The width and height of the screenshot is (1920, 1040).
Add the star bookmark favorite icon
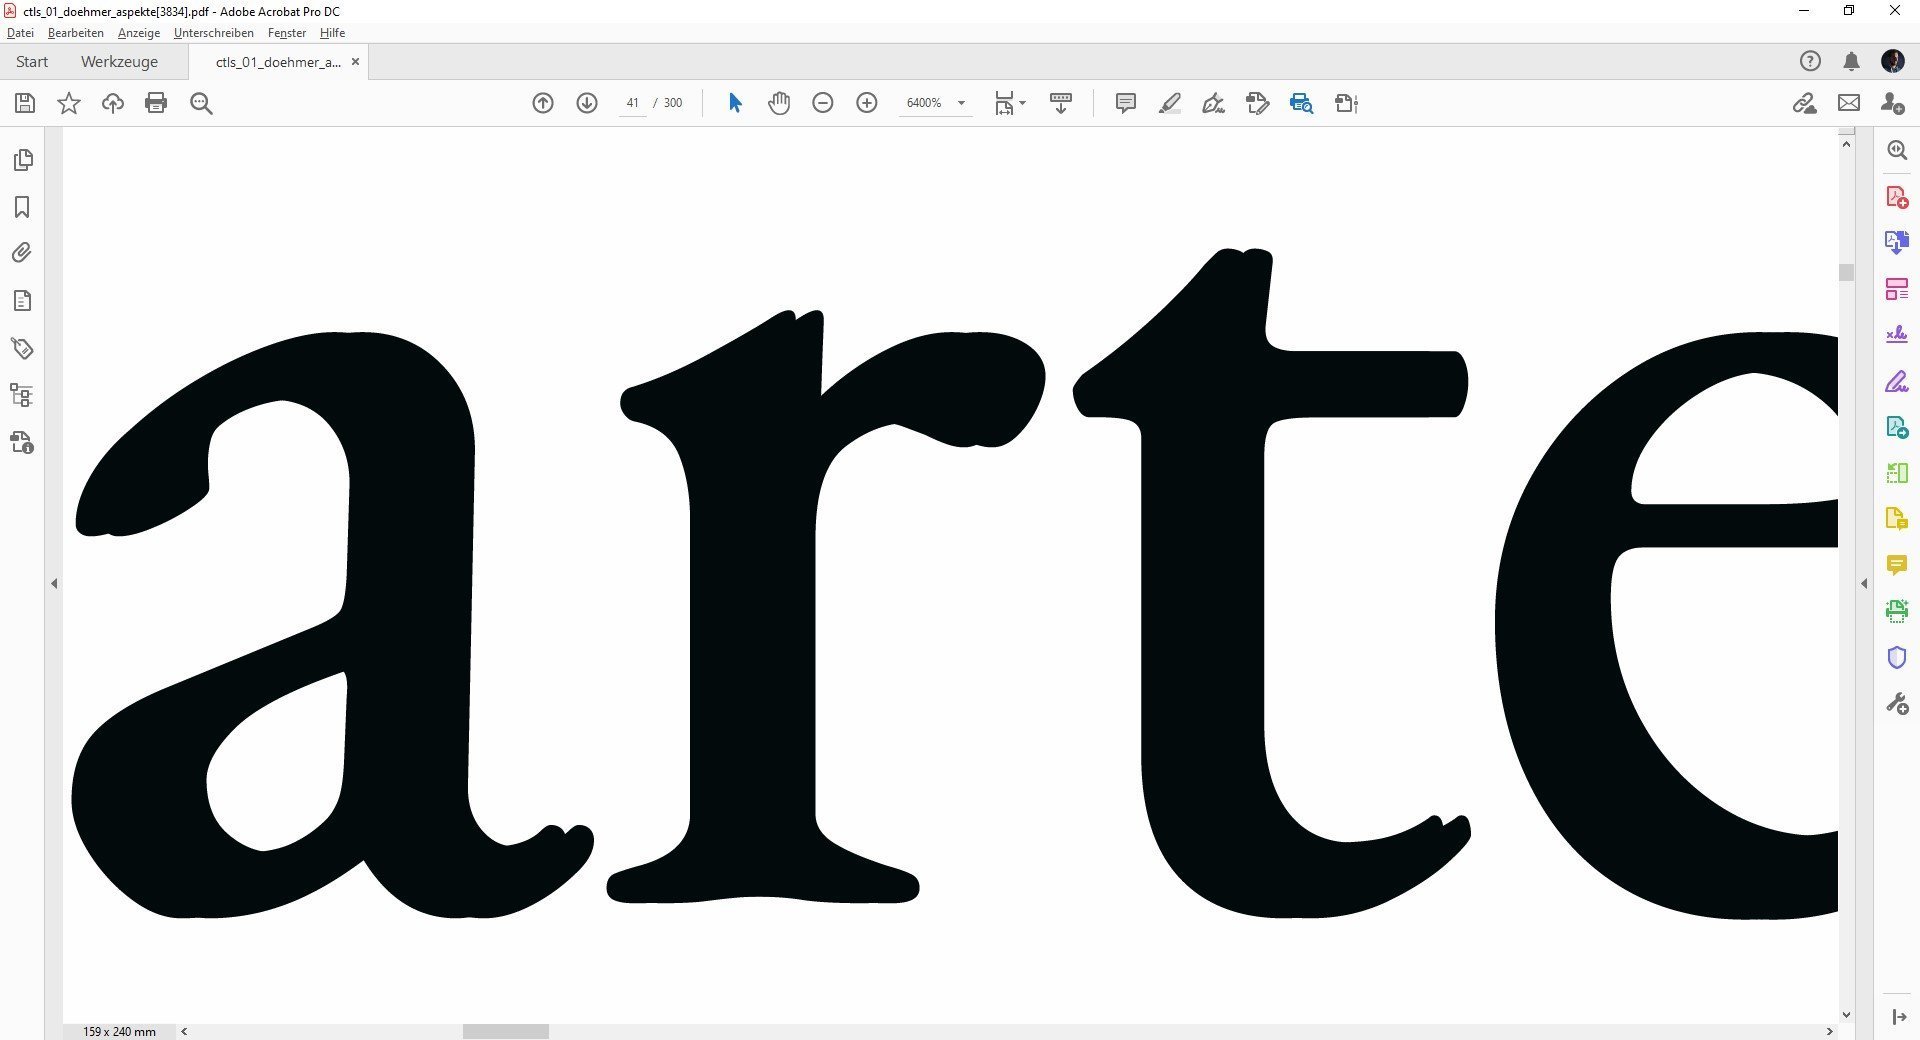(69, 103)
